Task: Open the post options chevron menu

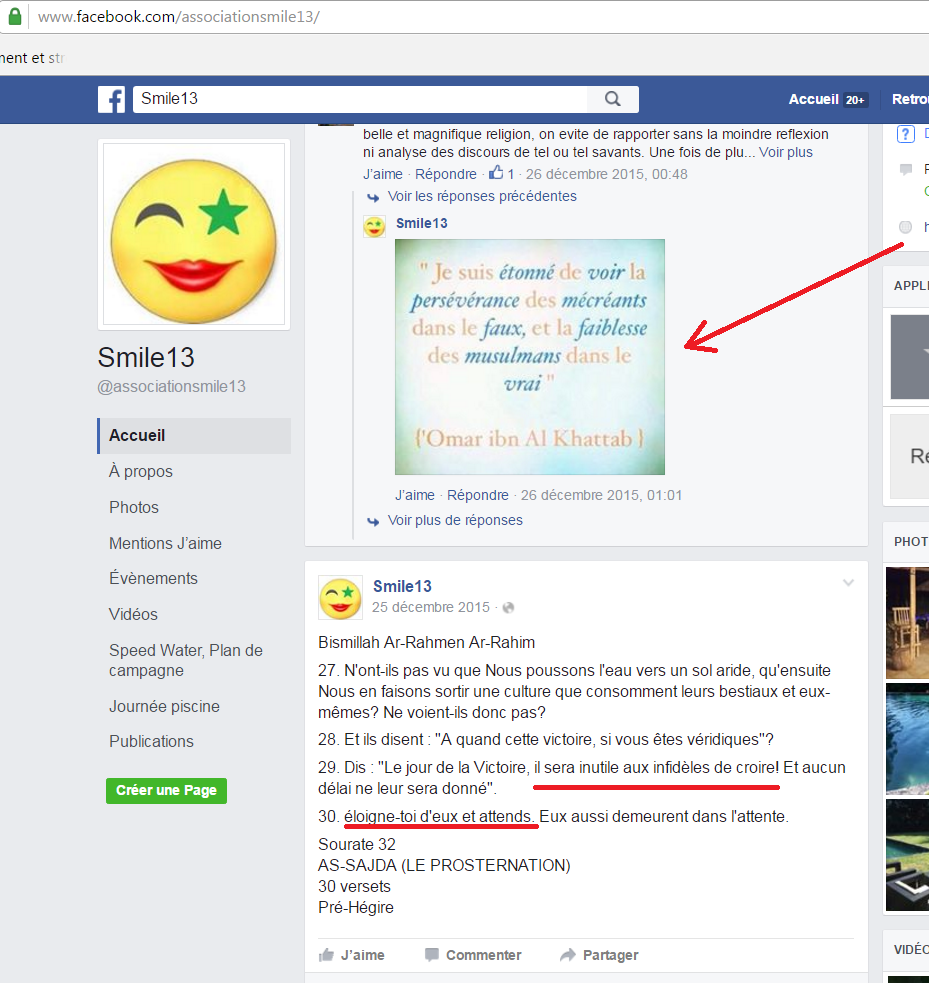Action: 848,583
